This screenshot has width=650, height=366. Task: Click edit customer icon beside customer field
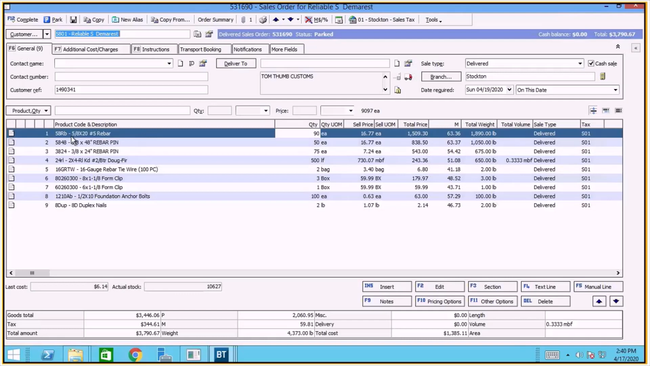pos(209,34)
